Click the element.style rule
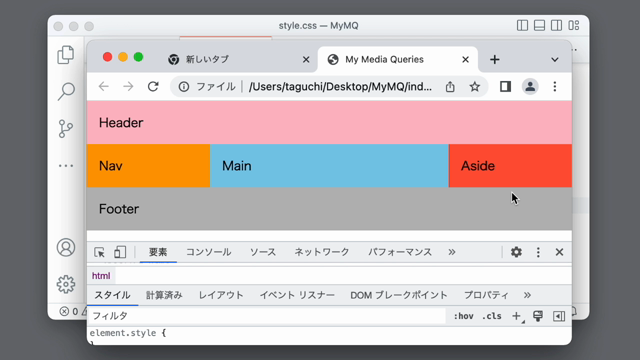 128,333
